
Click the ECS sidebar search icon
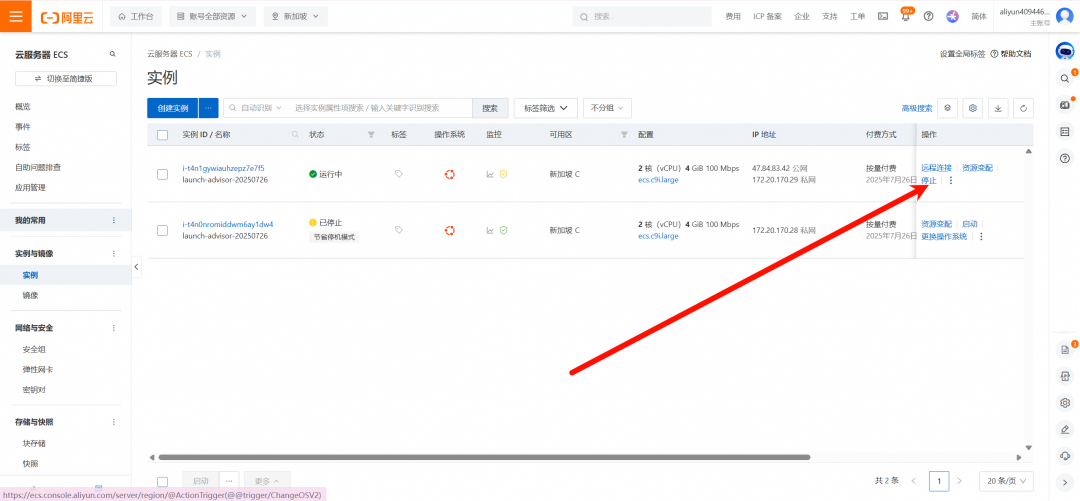(112, 54)
